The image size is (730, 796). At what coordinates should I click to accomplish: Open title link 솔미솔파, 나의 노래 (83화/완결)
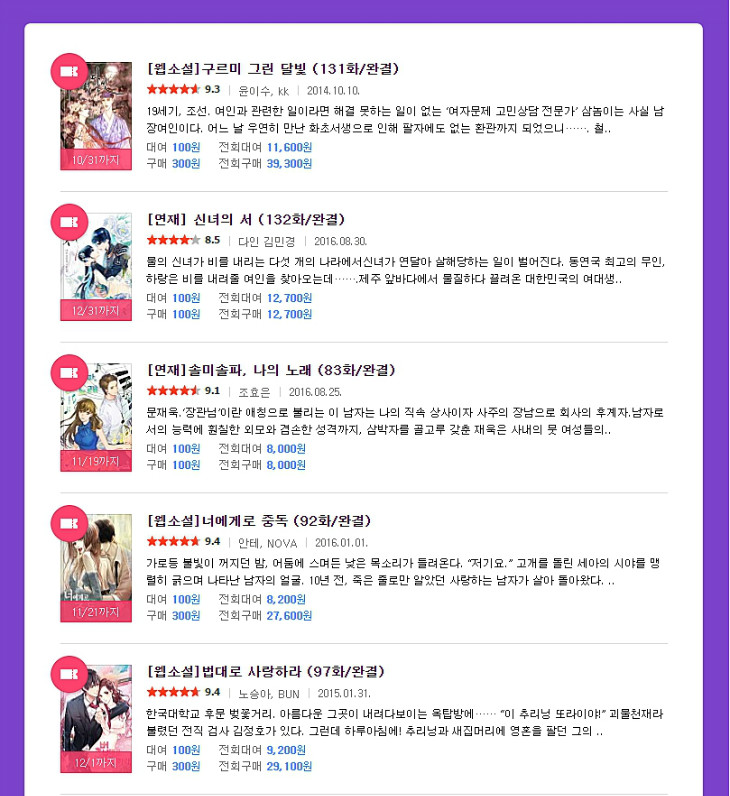click(x=271, y=370)
